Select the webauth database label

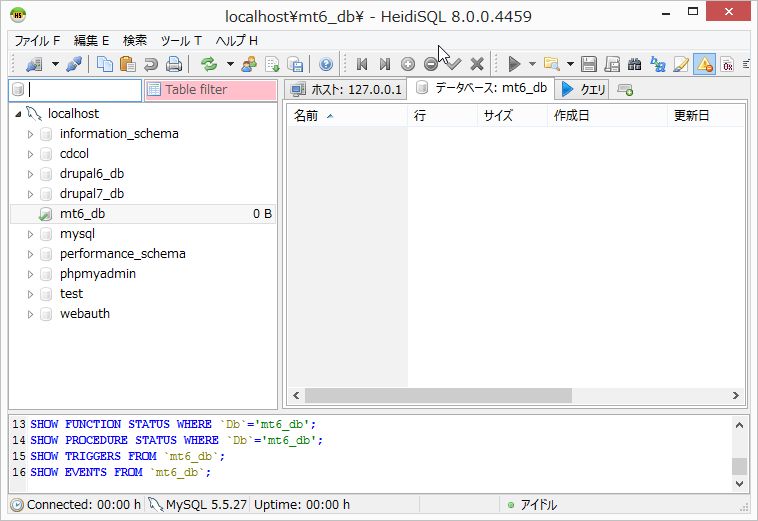point(85,314)
